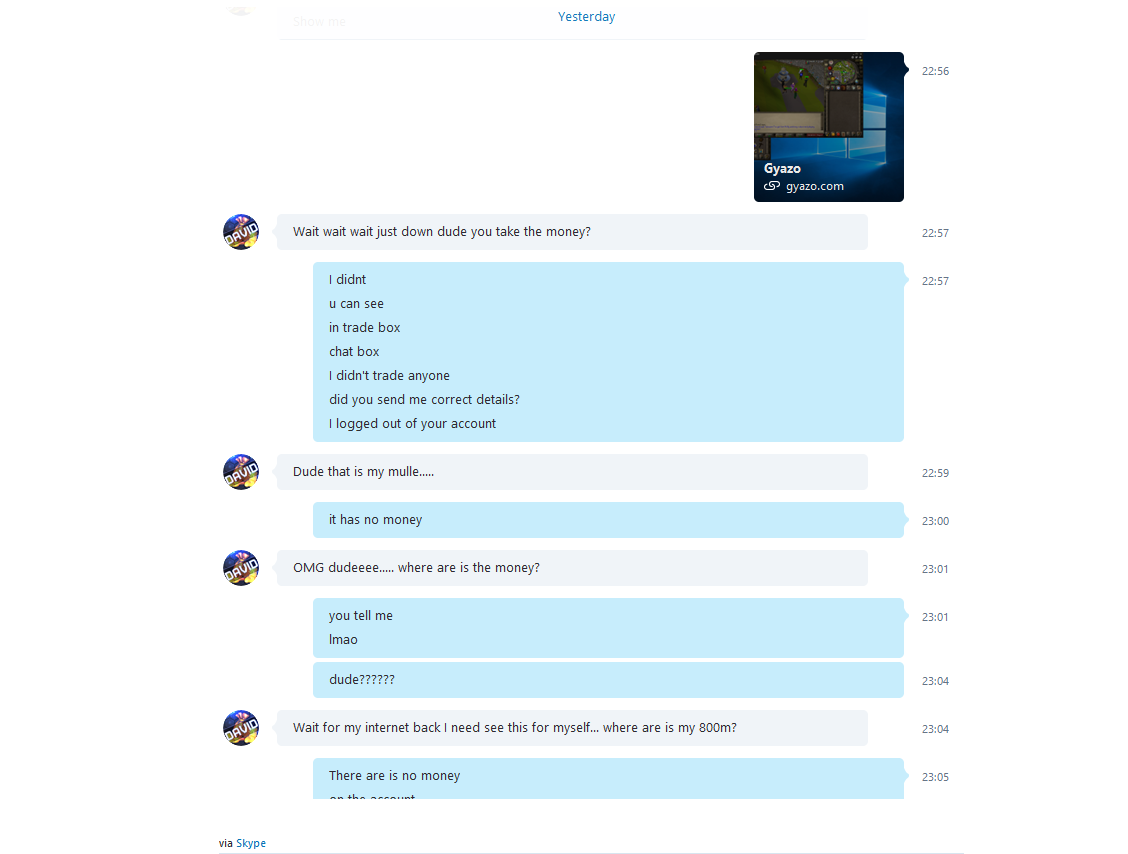Image resolution: width=1128 pixels, height=854 pixels.
Task: Click the 22:56 timestamp next to Gyazo card
Action: tap(935, 71)
